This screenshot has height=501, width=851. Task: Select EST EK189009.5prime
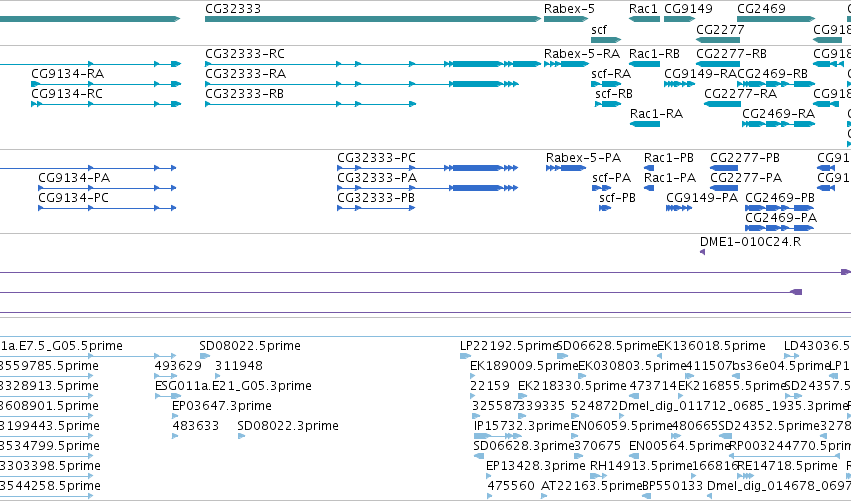473,376
